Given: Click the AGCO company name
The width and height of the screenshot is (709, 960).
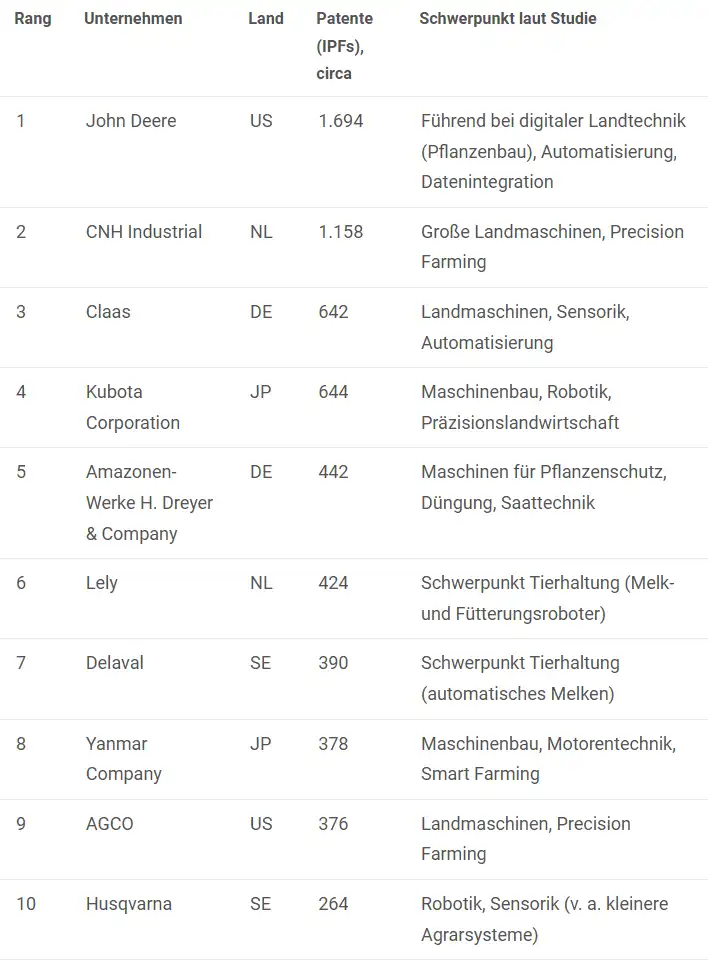Looking at the screenshot, I should (110, 823).
